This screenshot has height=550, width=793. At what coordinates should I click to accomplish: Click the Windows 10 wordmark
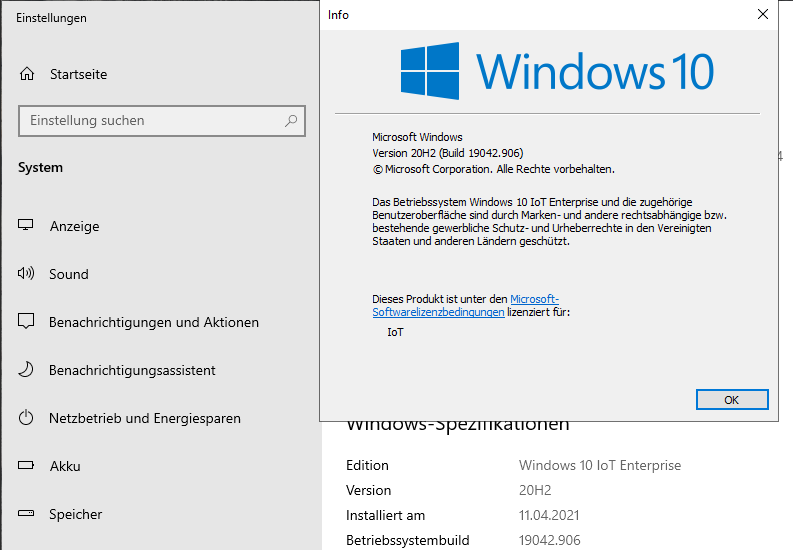click(x=595, y=71)
